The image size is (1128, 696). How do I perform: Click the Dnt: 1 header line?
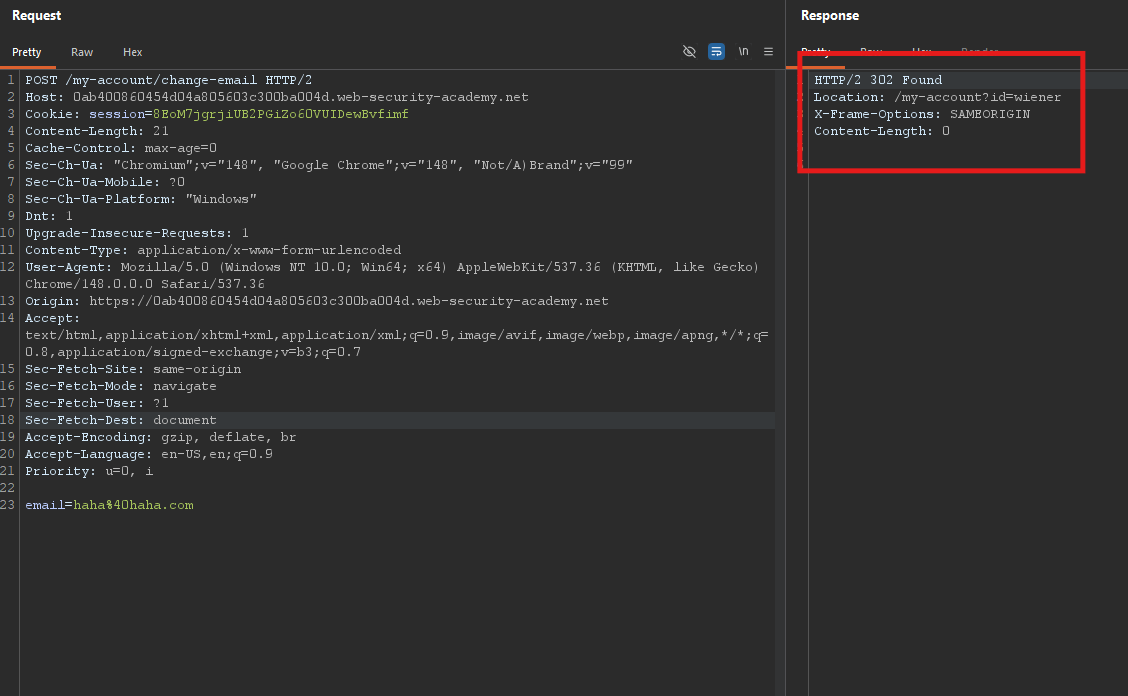click(49, 216)
